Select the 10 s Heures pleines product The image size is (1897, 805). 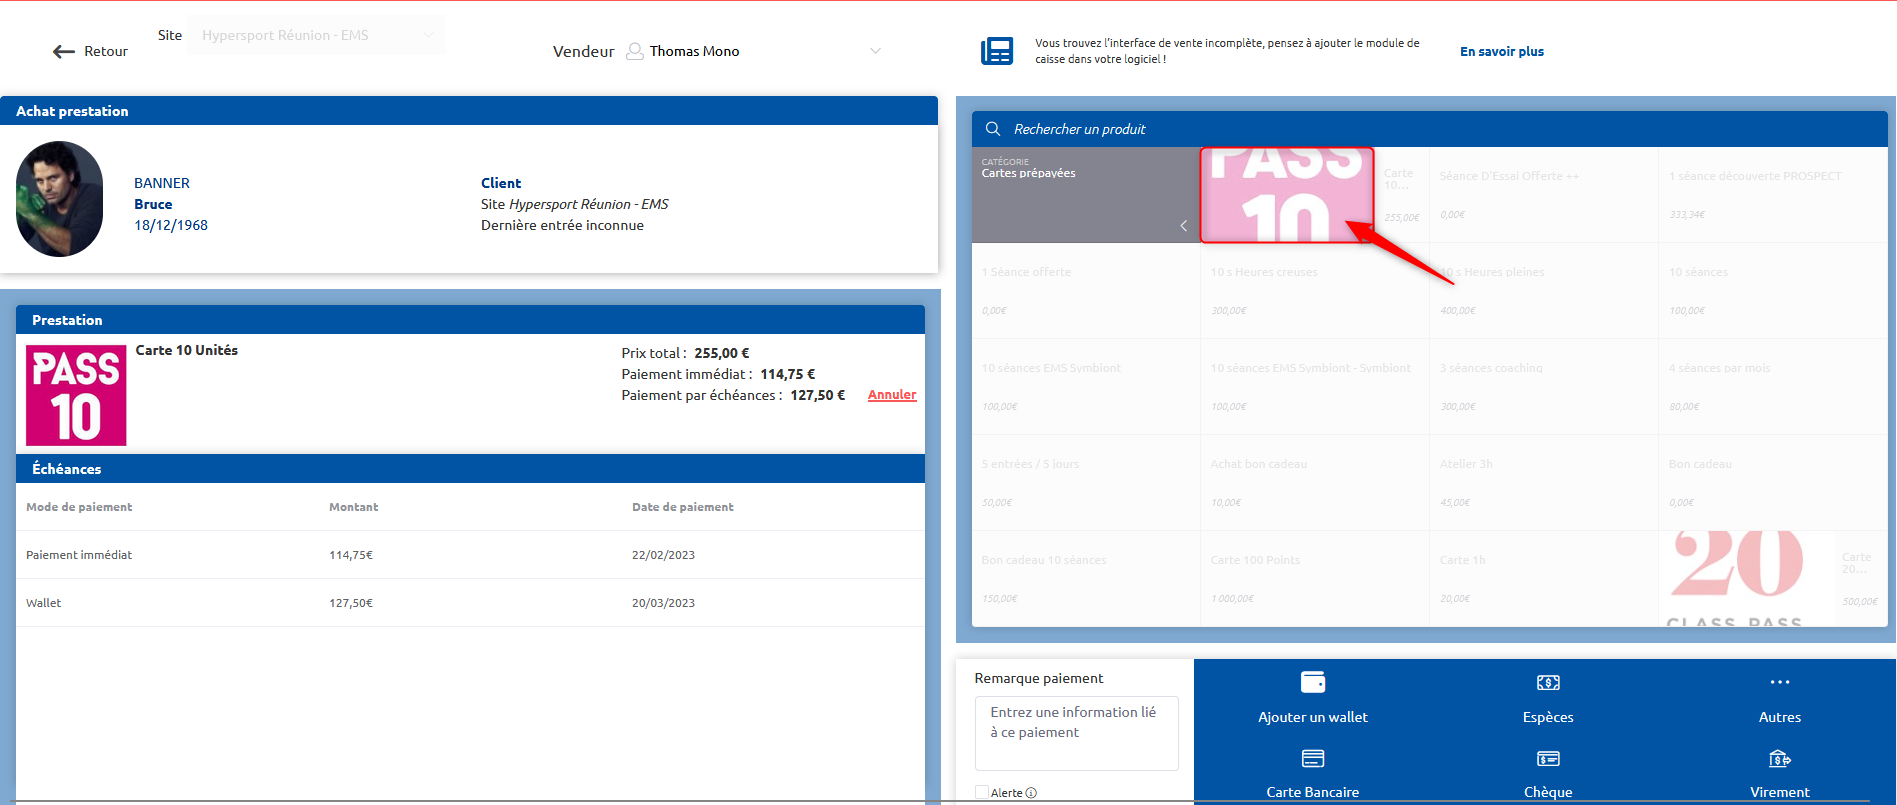click(x=1543, y=291)
